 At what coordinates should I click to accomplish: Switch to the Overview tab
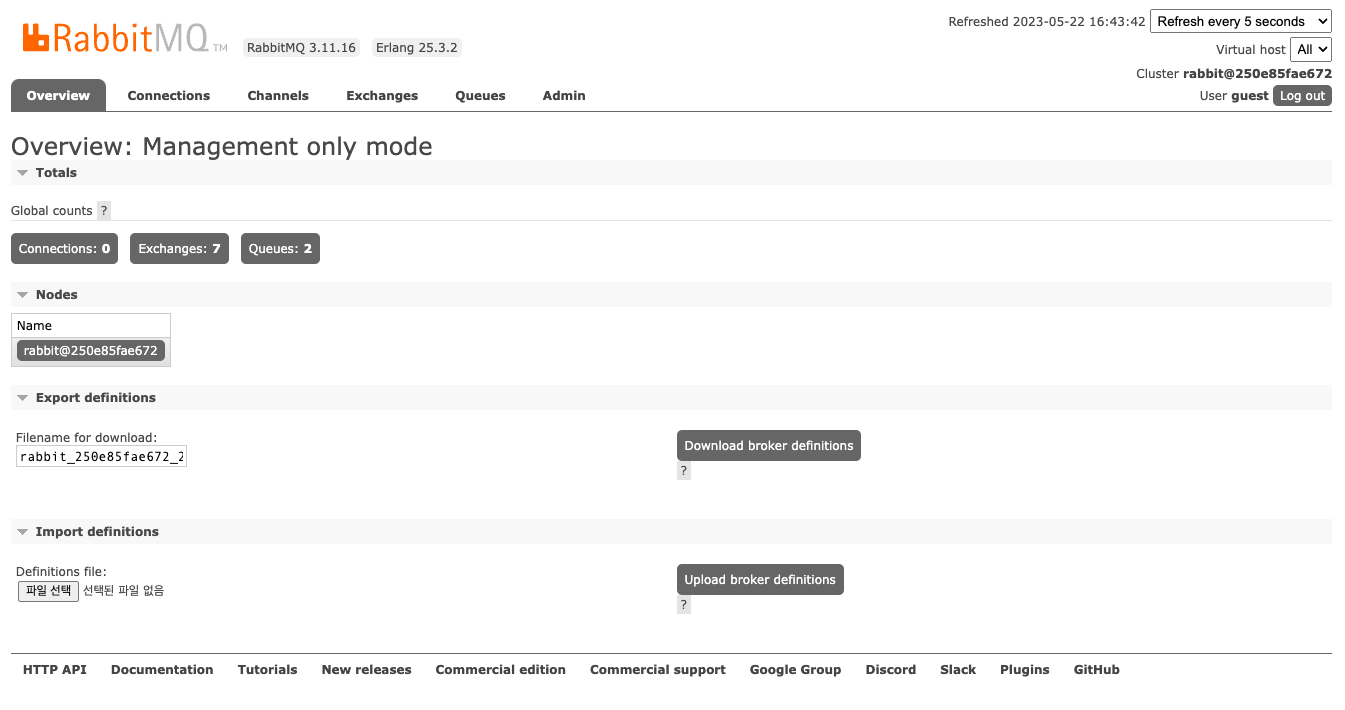58,96
